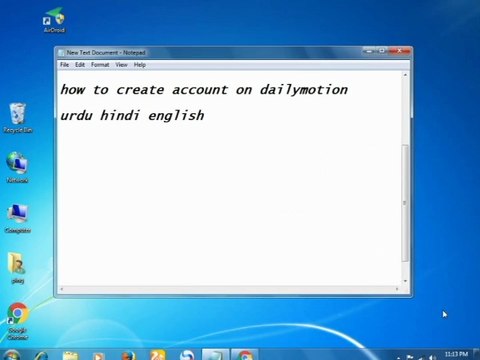Click the vertical scrollbar down arrow

pos(405,281)
